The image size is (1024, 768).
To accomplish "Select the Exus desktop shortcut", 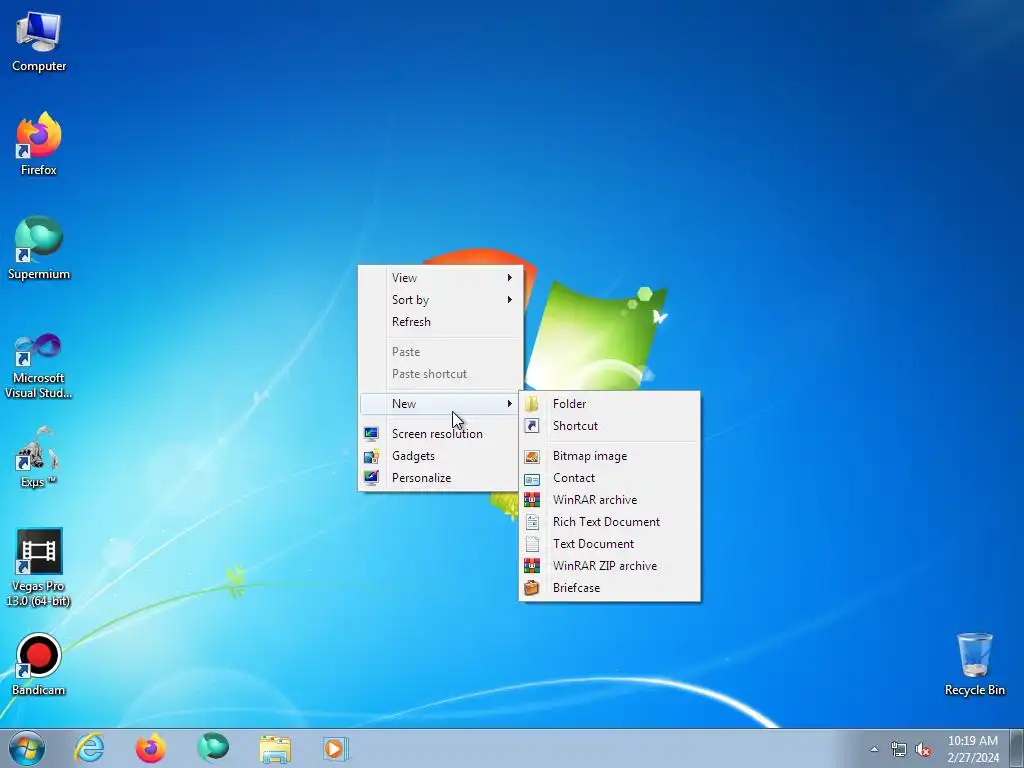I will [39, 456].
